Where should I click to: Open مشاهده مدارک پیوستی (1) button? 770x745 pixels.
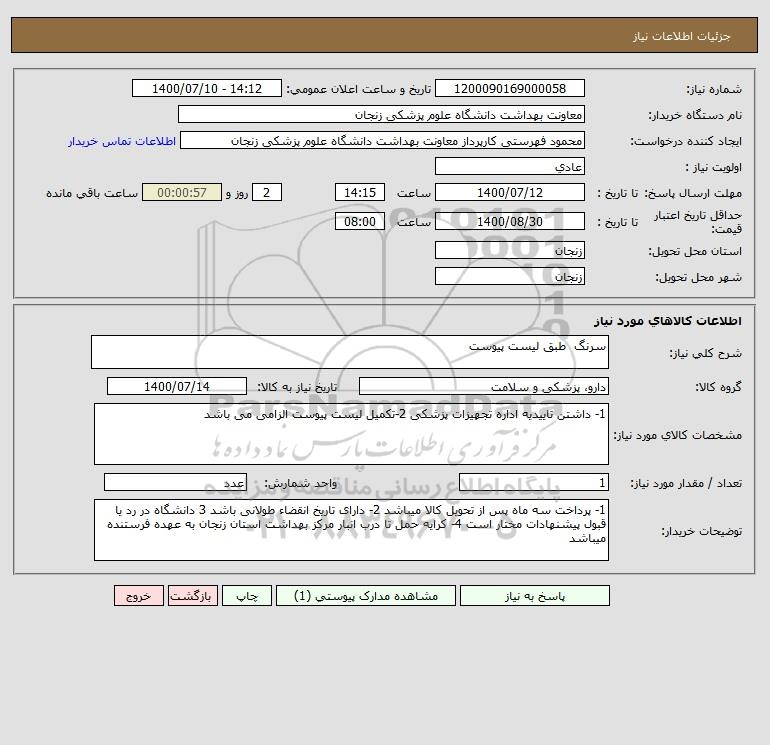click(365, 596)
